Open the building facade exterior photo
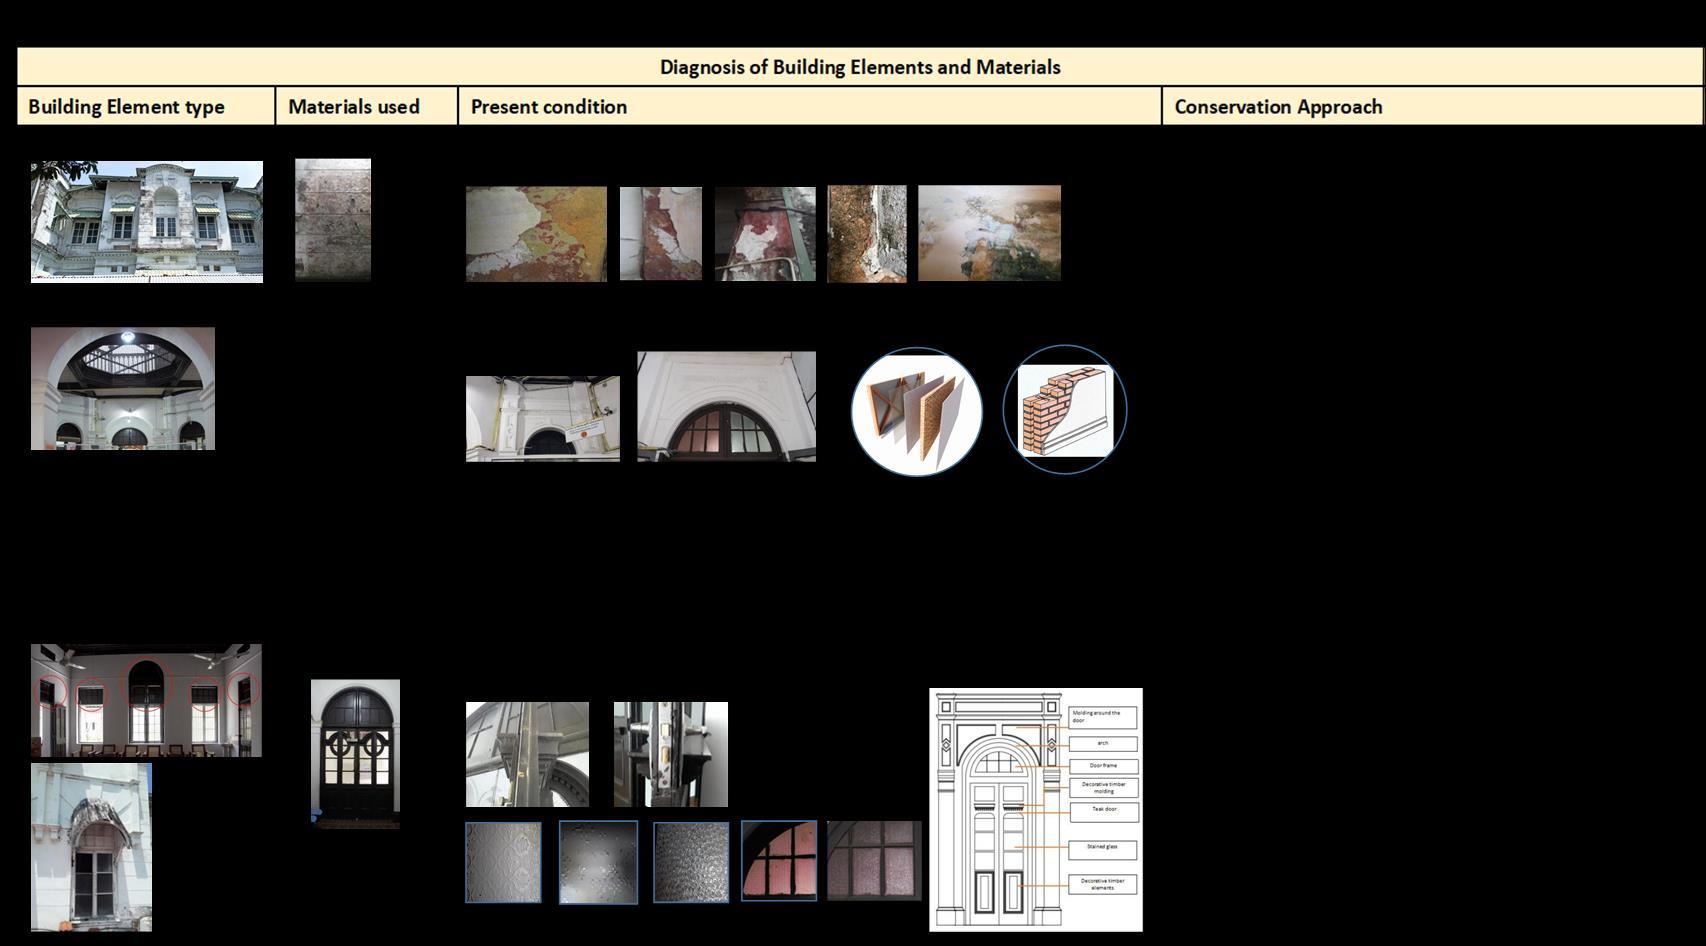 tap(147, 222)
